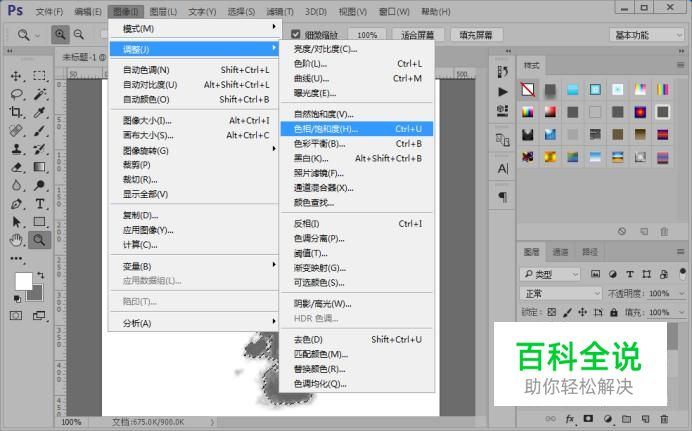Select the History Brush tool
This screenshot has height=431, width=692.
point(39,149)
